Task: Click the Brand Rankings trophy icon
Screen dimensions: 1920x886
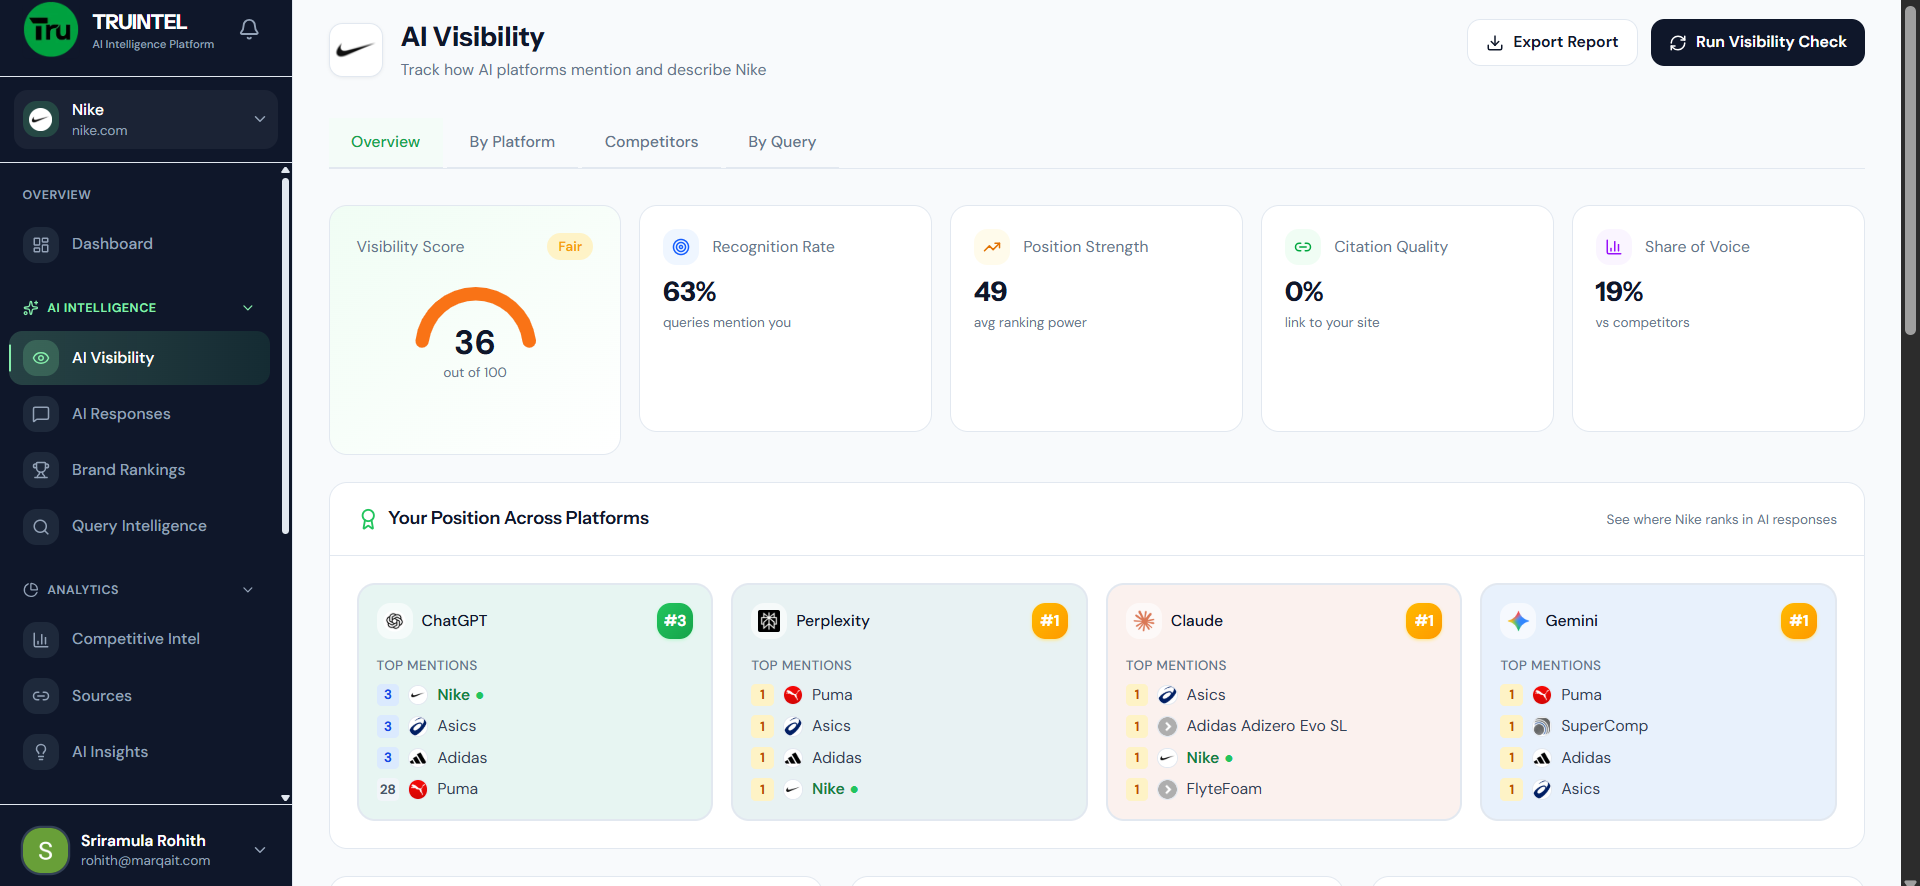Action: click(x=41, y=470)
